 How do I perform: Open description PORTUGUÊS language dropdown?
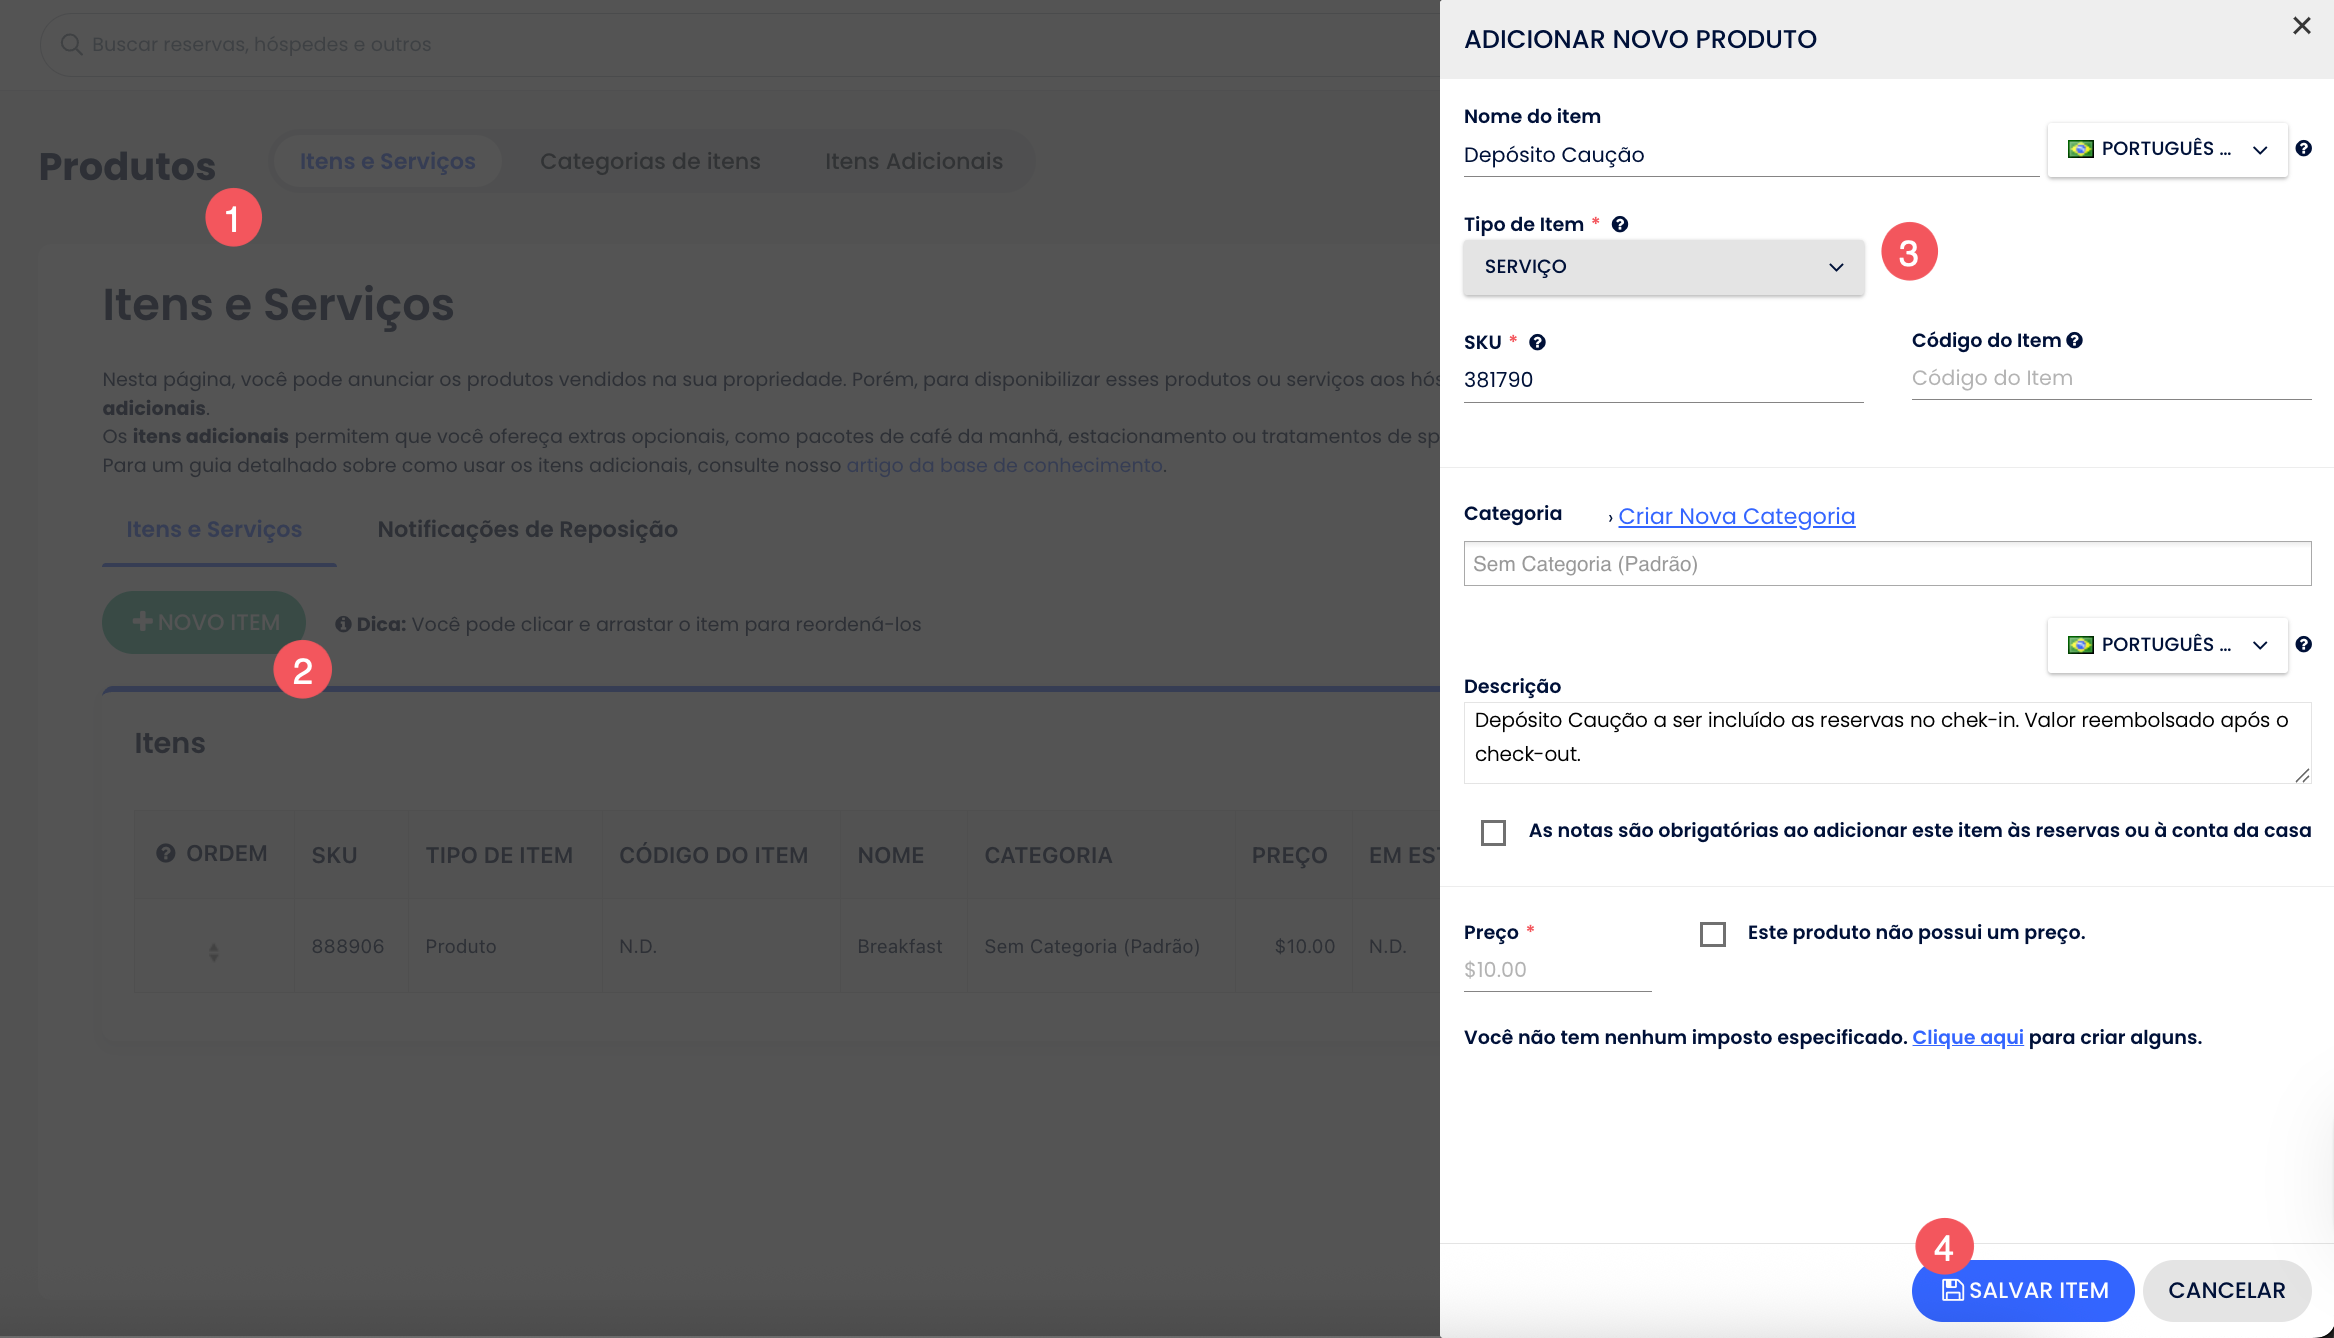(x=2167, y=646)
